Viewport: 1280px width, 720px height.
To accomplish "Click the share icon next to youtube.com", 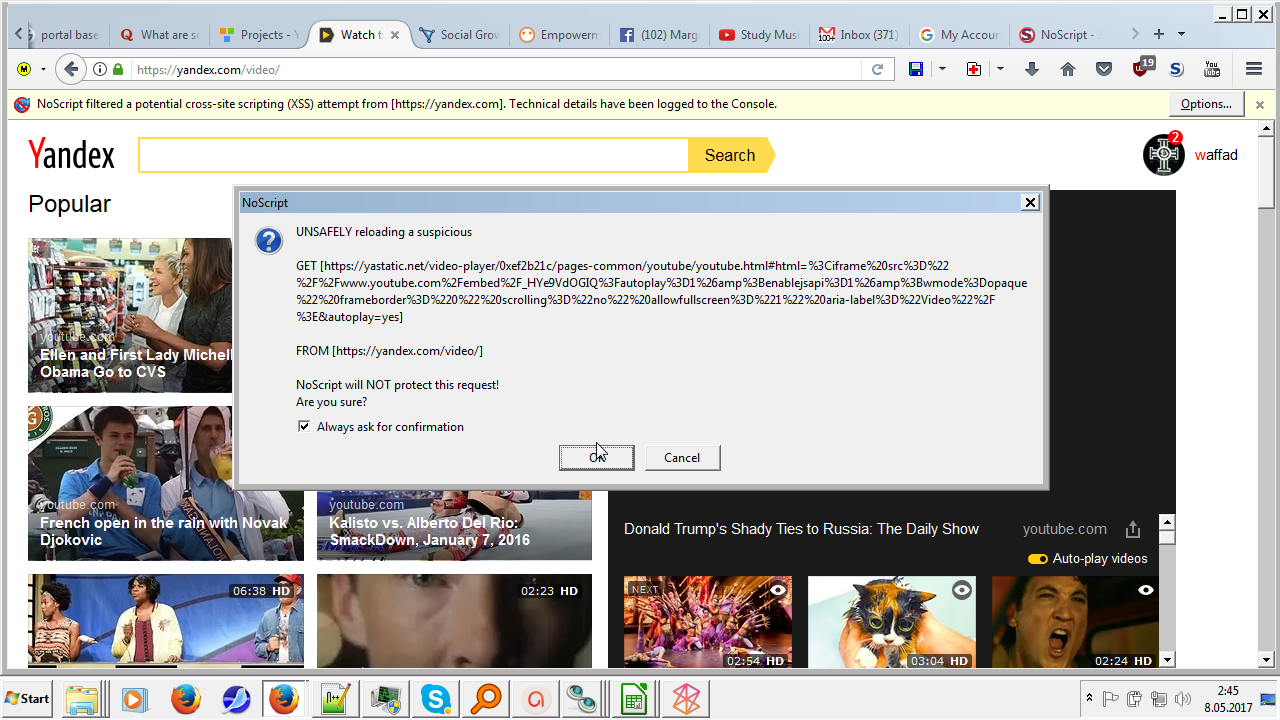I will [x=1133, y=529].
